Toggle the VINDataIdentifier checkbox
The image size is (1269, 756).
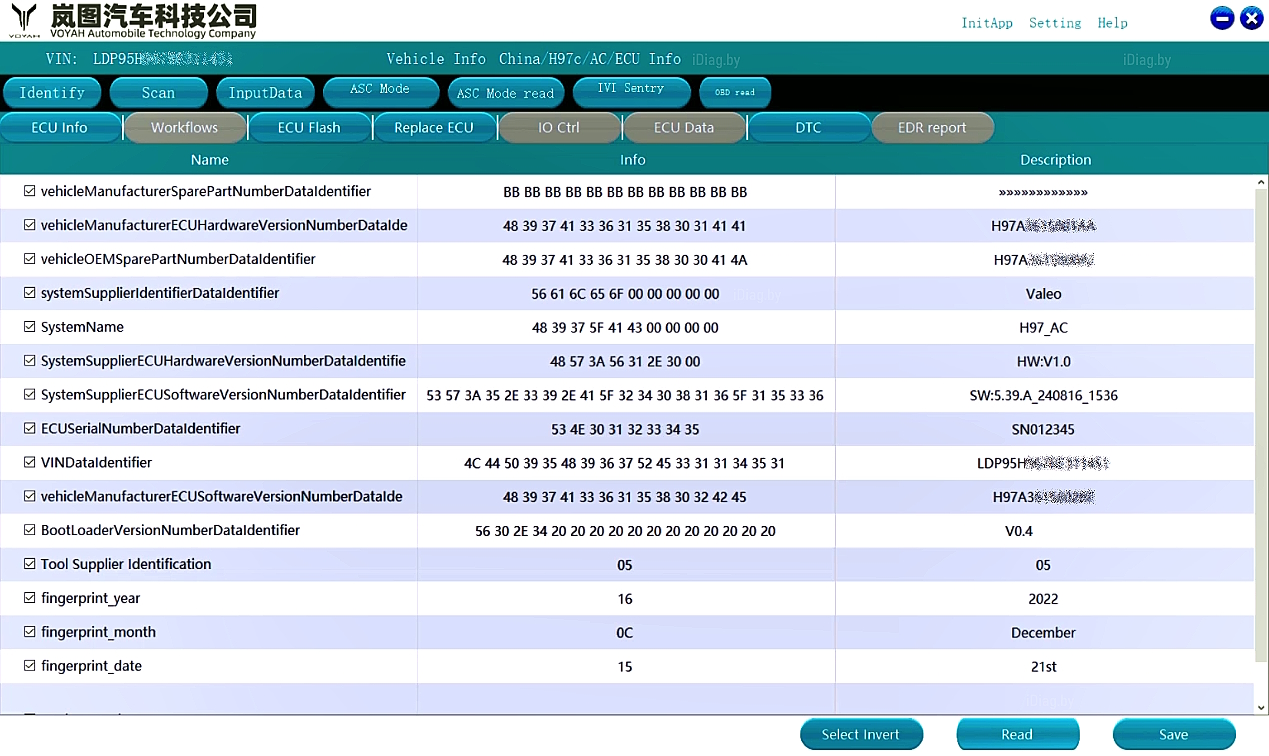pyautogui.click(x=29, y=462)
